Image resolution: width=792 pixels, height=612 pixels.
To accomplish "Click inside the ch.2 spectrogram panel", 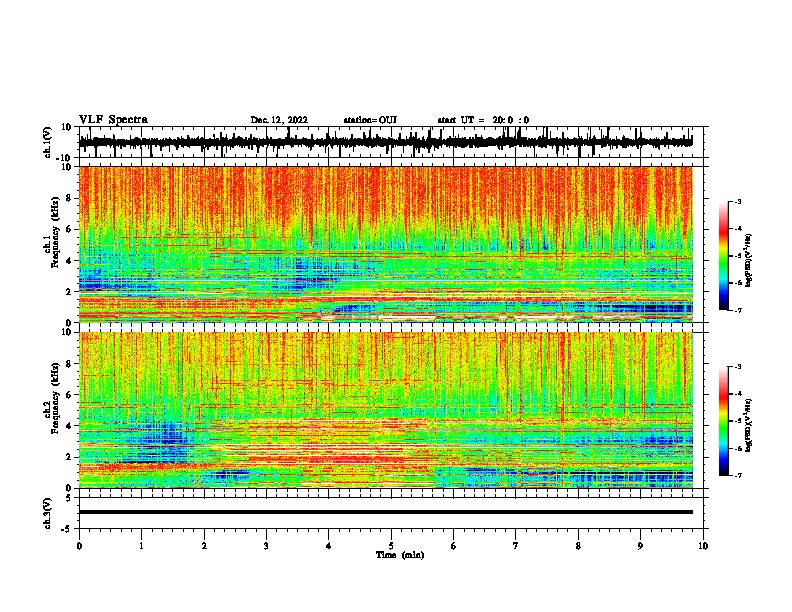I will coord(386,410).
